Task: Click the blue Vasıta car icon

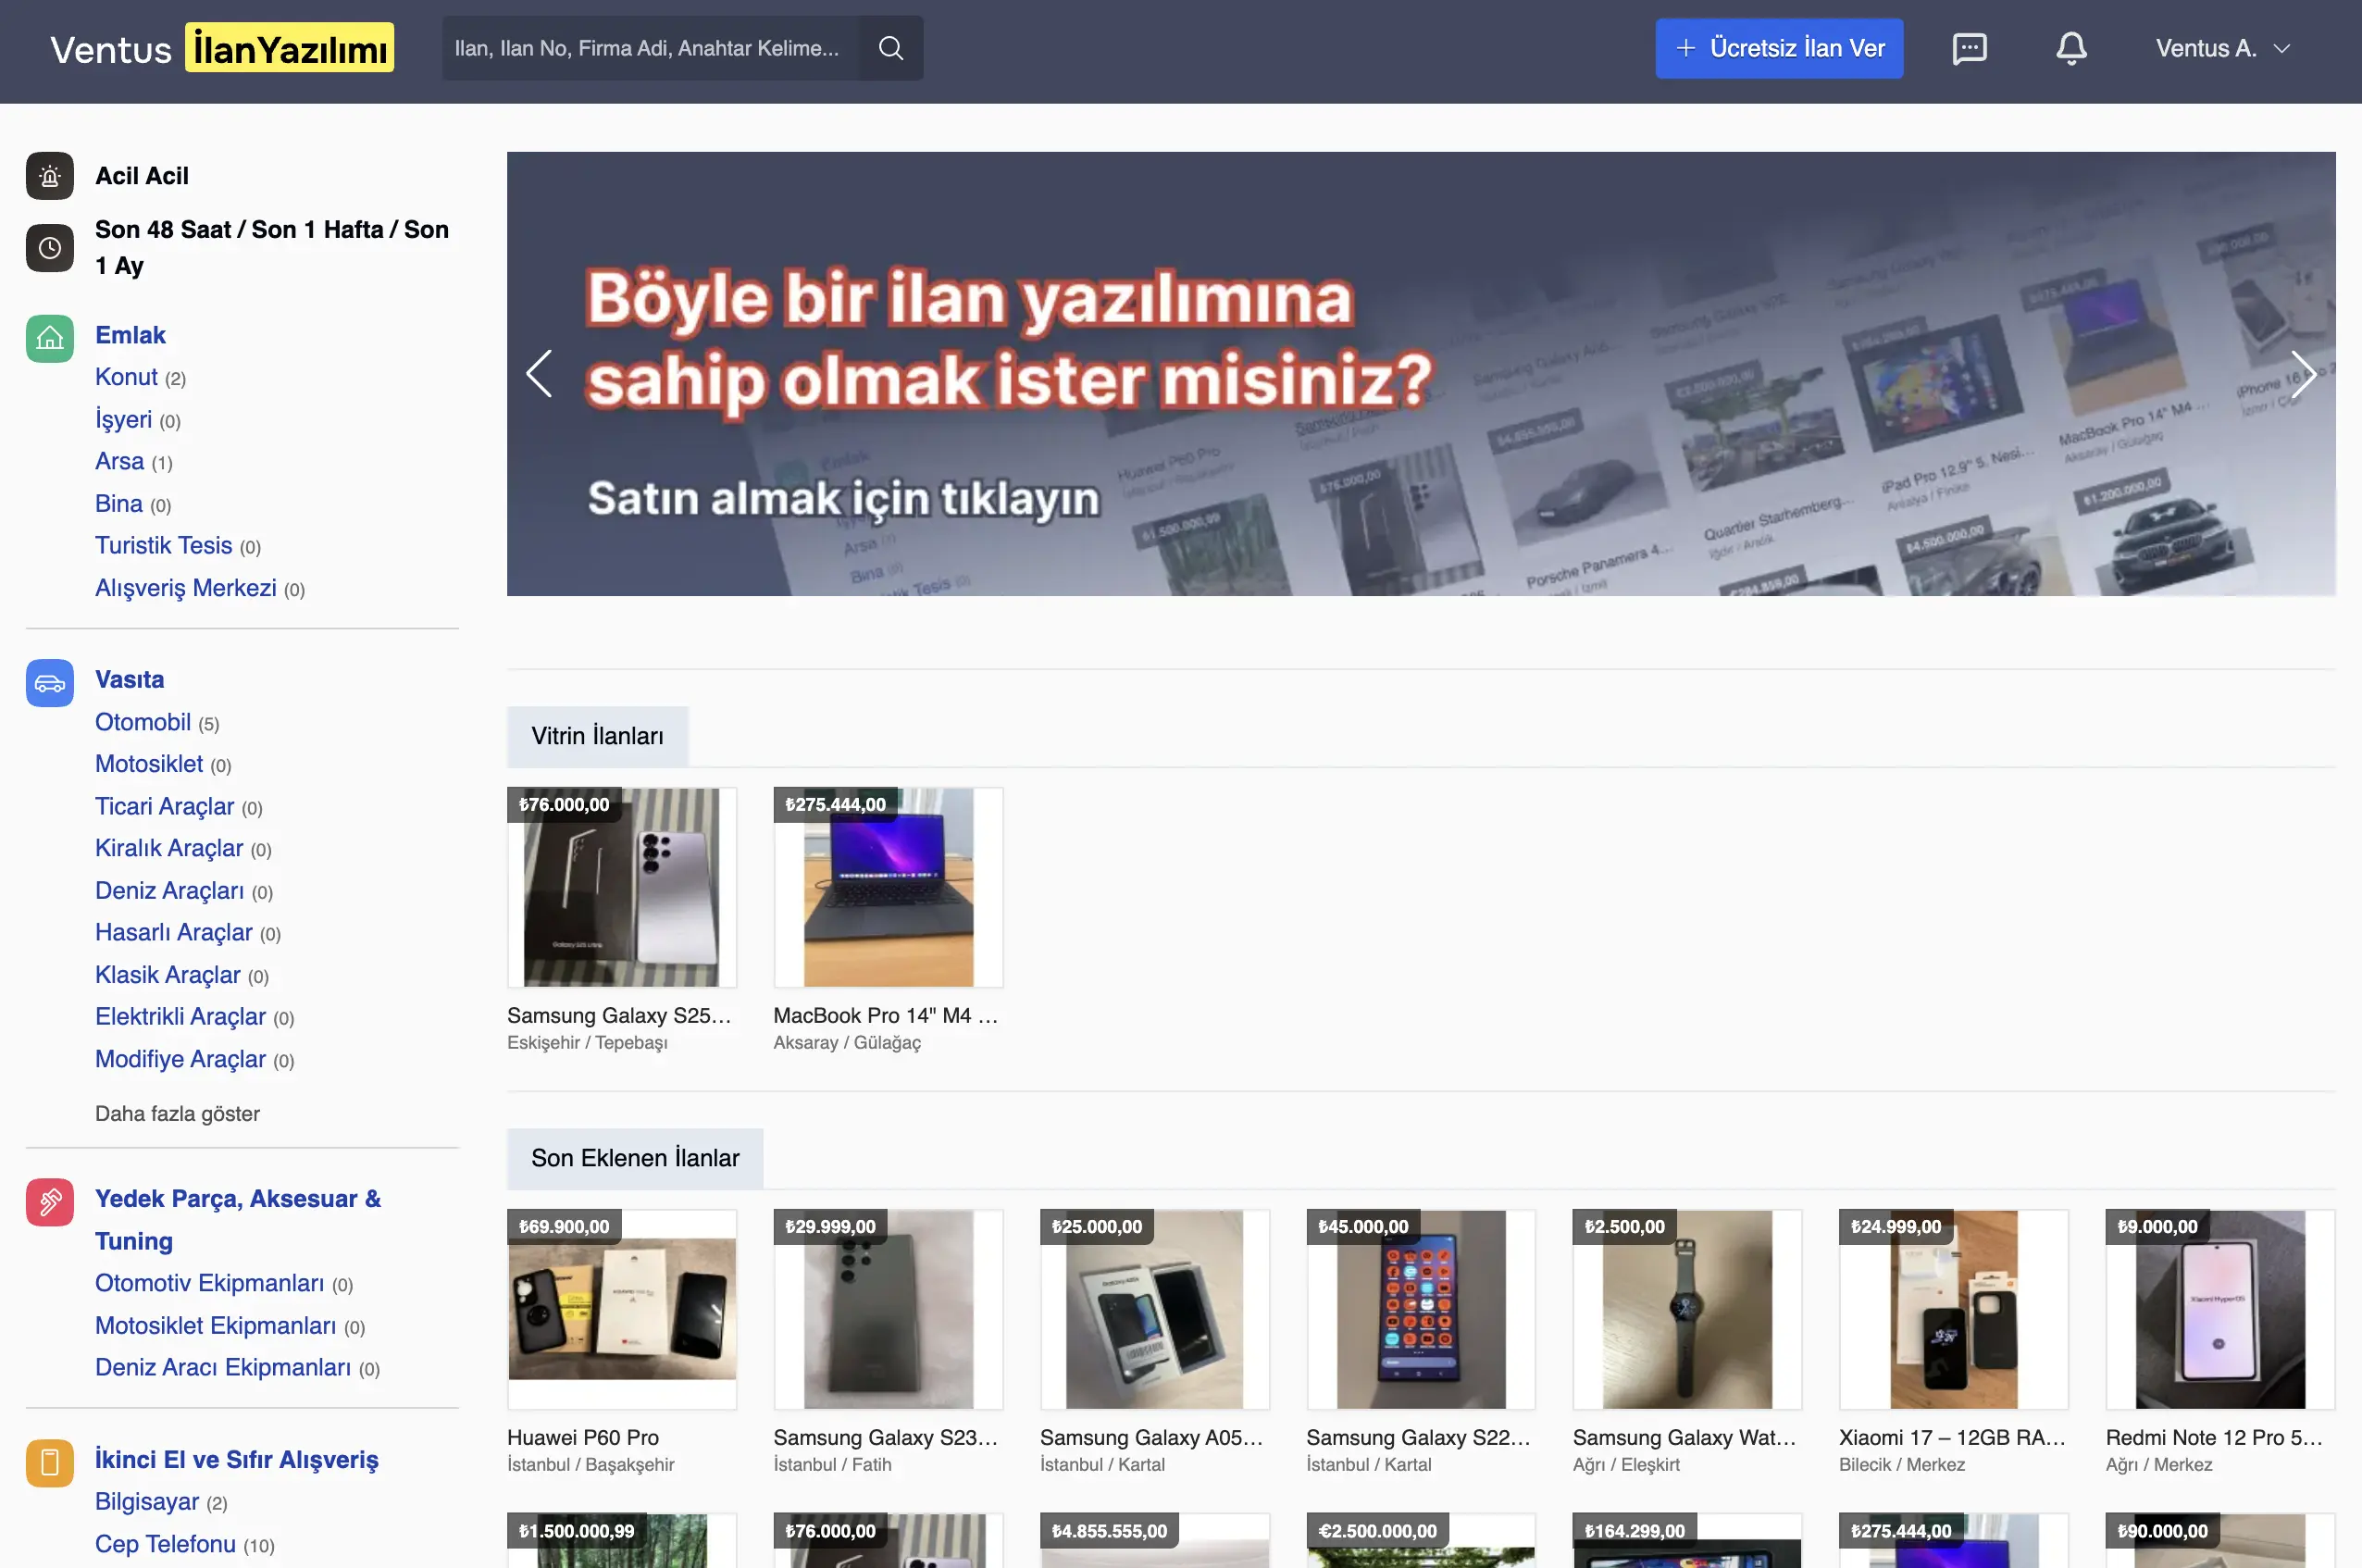Action: tap(50, 683)
